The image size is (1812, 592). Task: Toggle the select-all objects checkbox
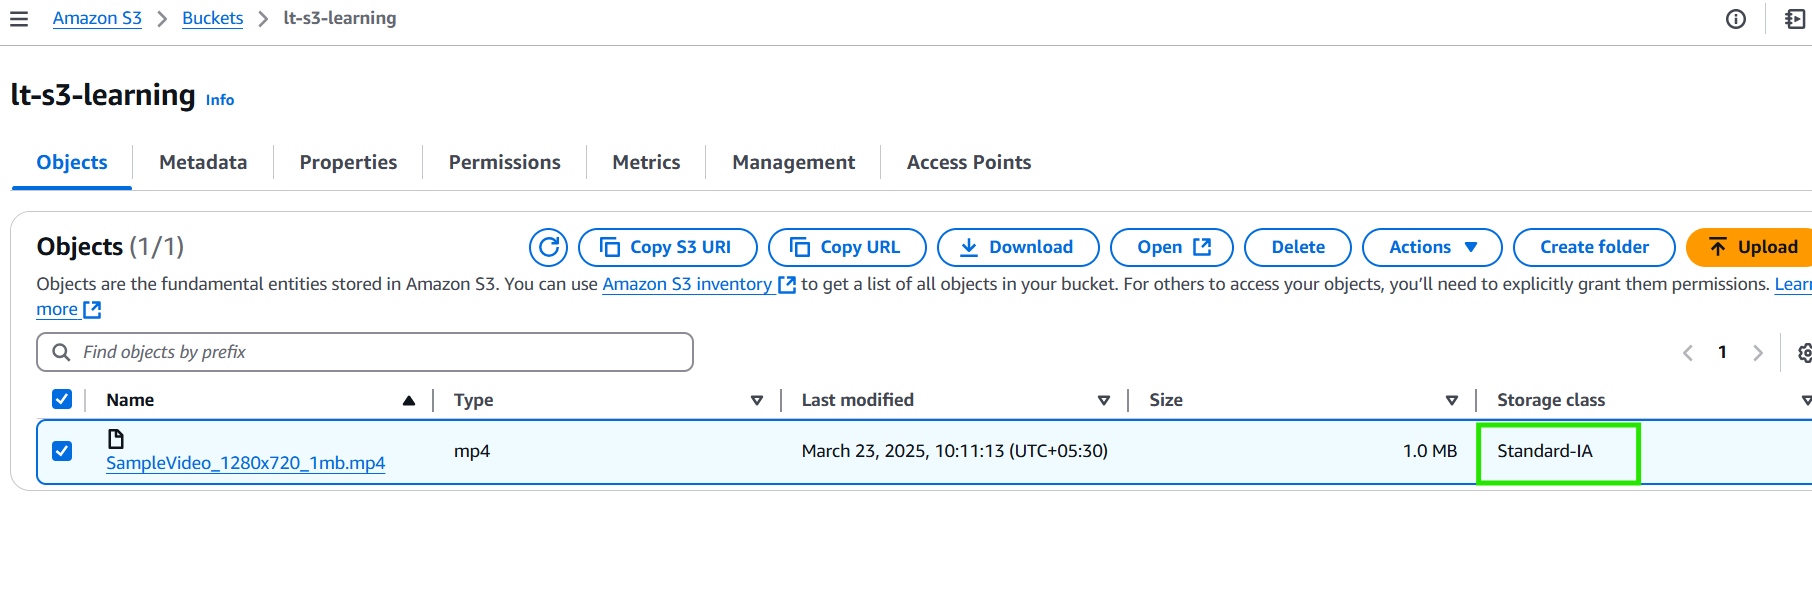point(62,399)
